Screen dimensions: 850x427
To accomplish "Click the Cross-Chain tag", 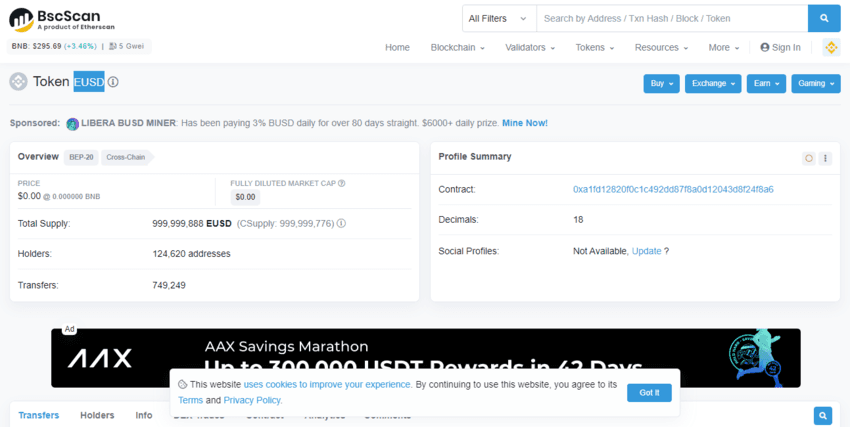I will (125, 158).
